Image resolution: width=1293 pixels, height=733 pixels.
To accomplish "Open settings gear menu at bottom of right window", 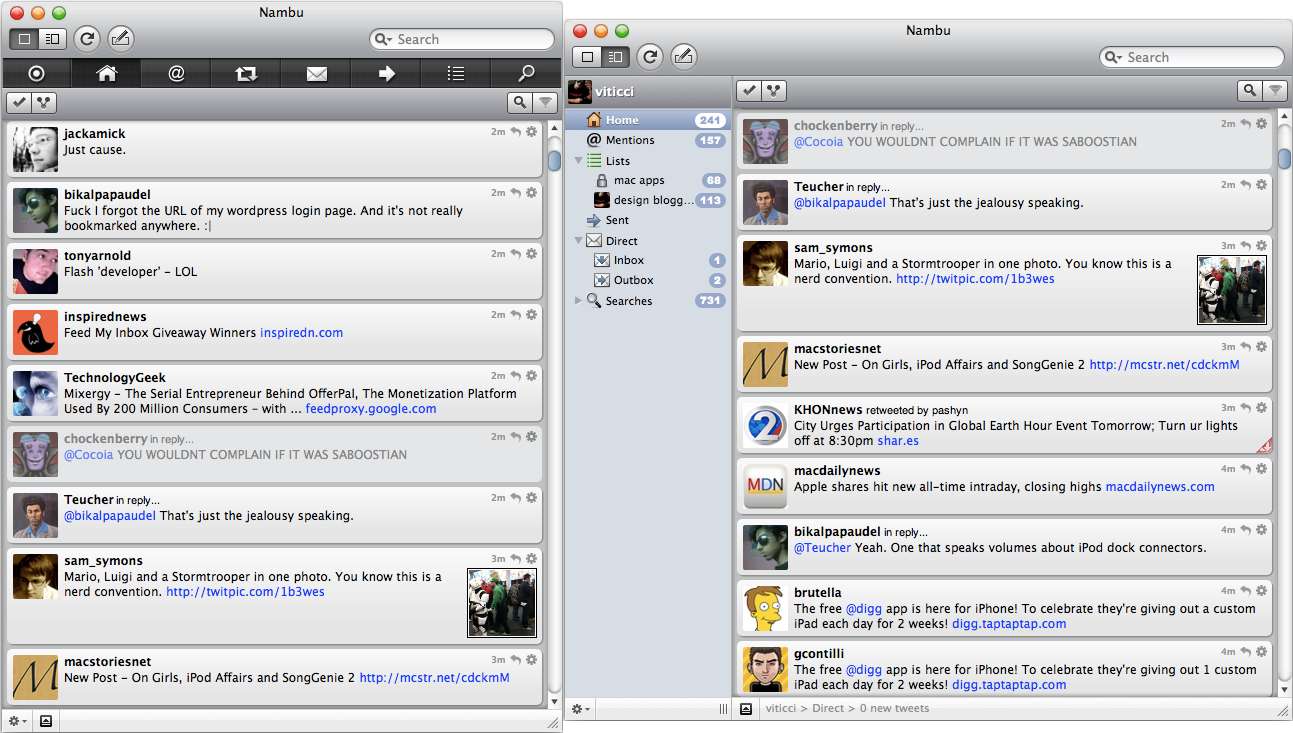I will pos(580,709).
